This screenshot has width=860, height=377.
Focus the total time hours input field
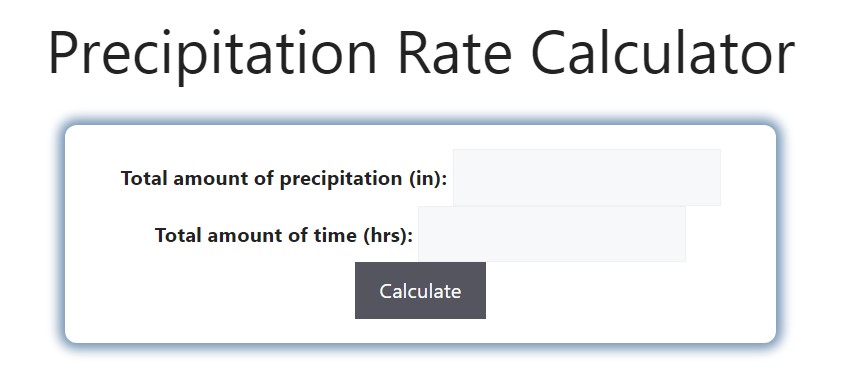tap(552, 234)
